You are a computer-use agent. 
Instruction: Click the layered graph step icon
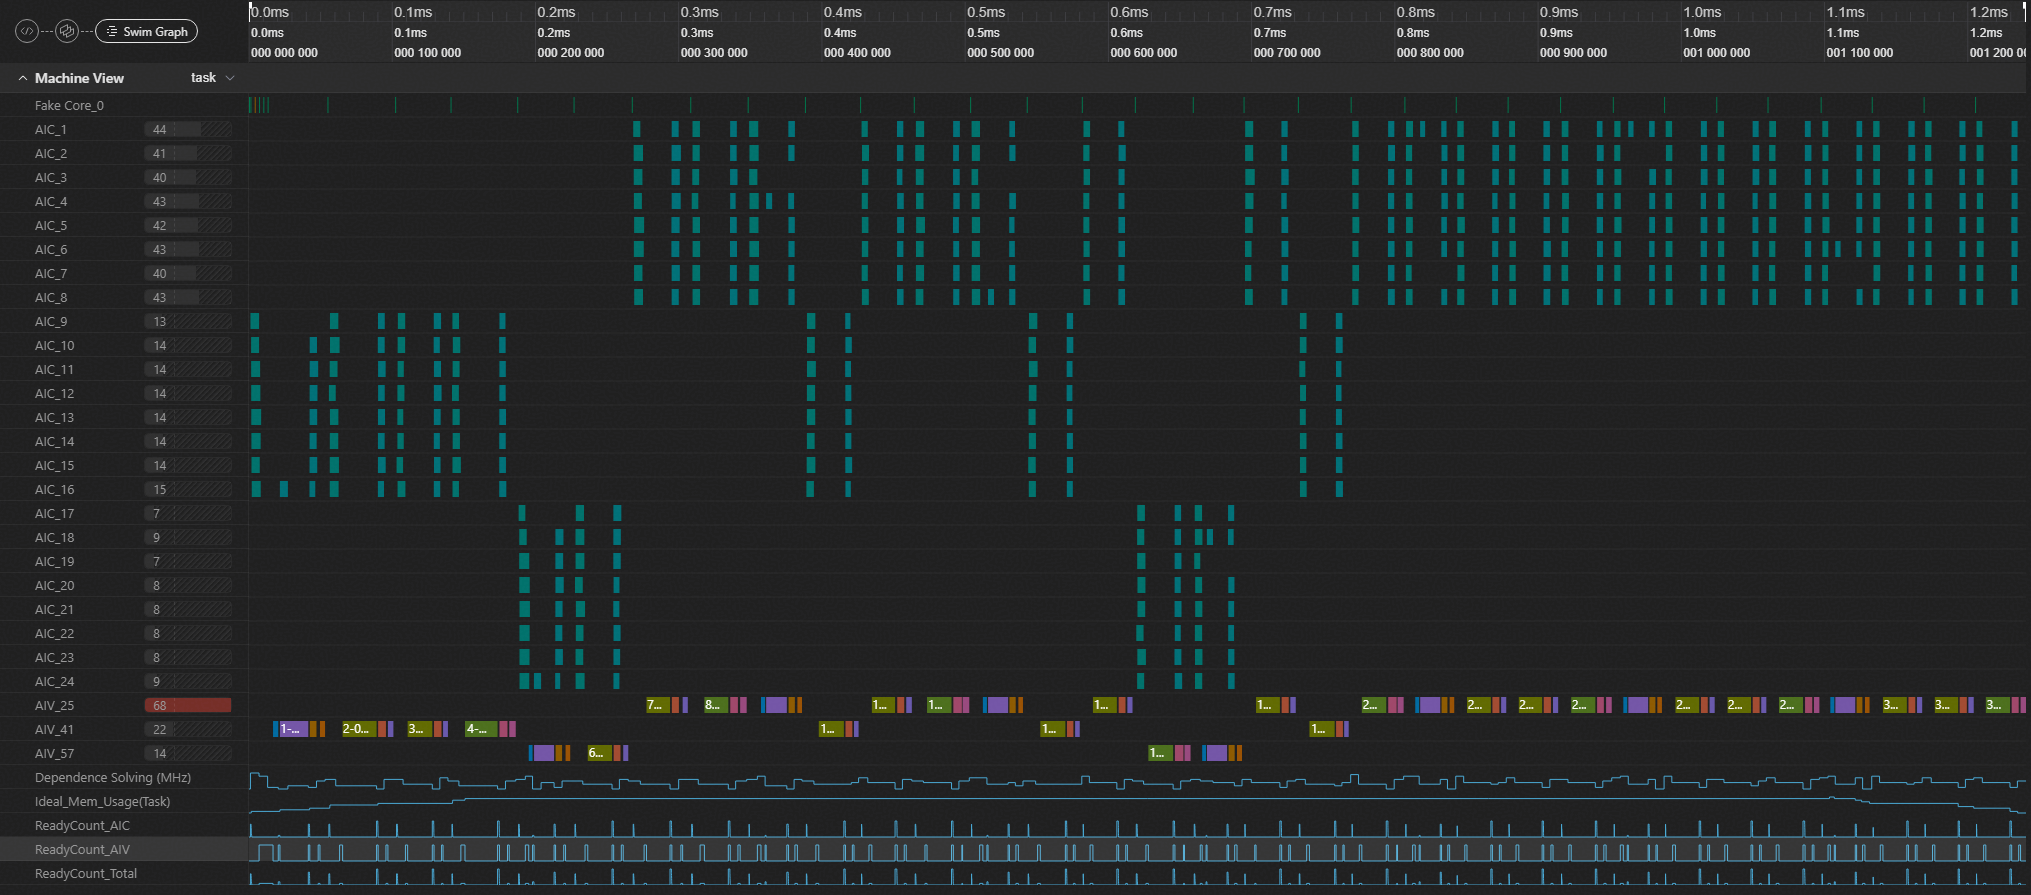67,32
